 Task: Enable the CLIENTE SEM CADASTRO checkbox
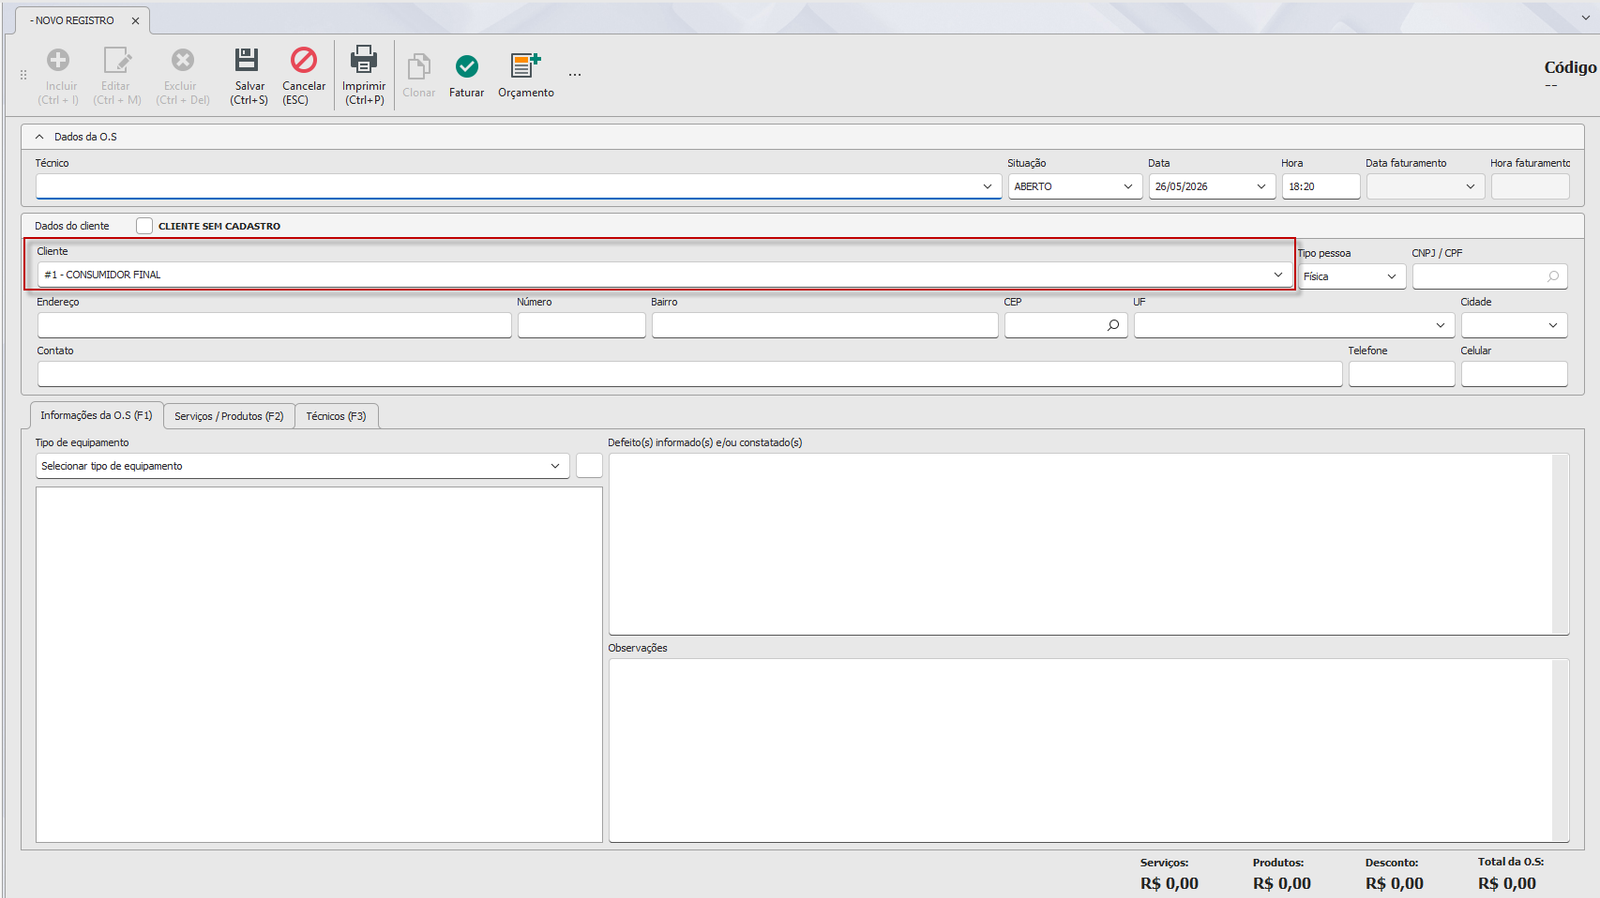coord(145,226)
